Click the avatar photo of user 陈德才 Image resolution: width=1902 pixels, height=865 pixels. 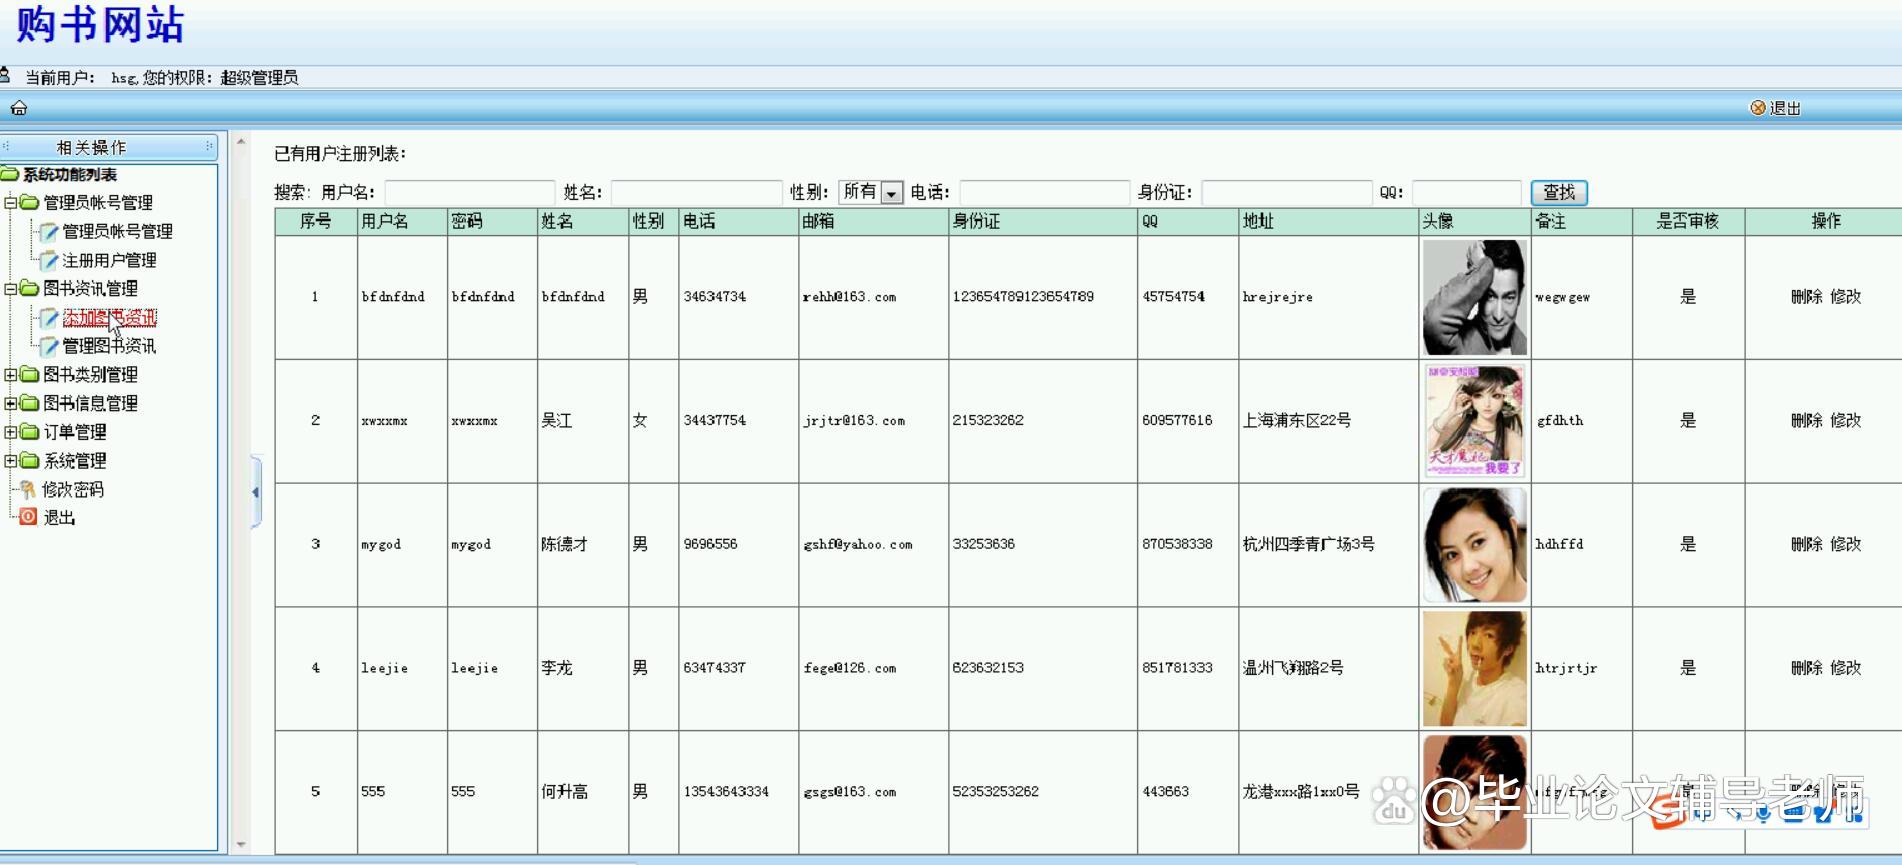click(1475, 545)
